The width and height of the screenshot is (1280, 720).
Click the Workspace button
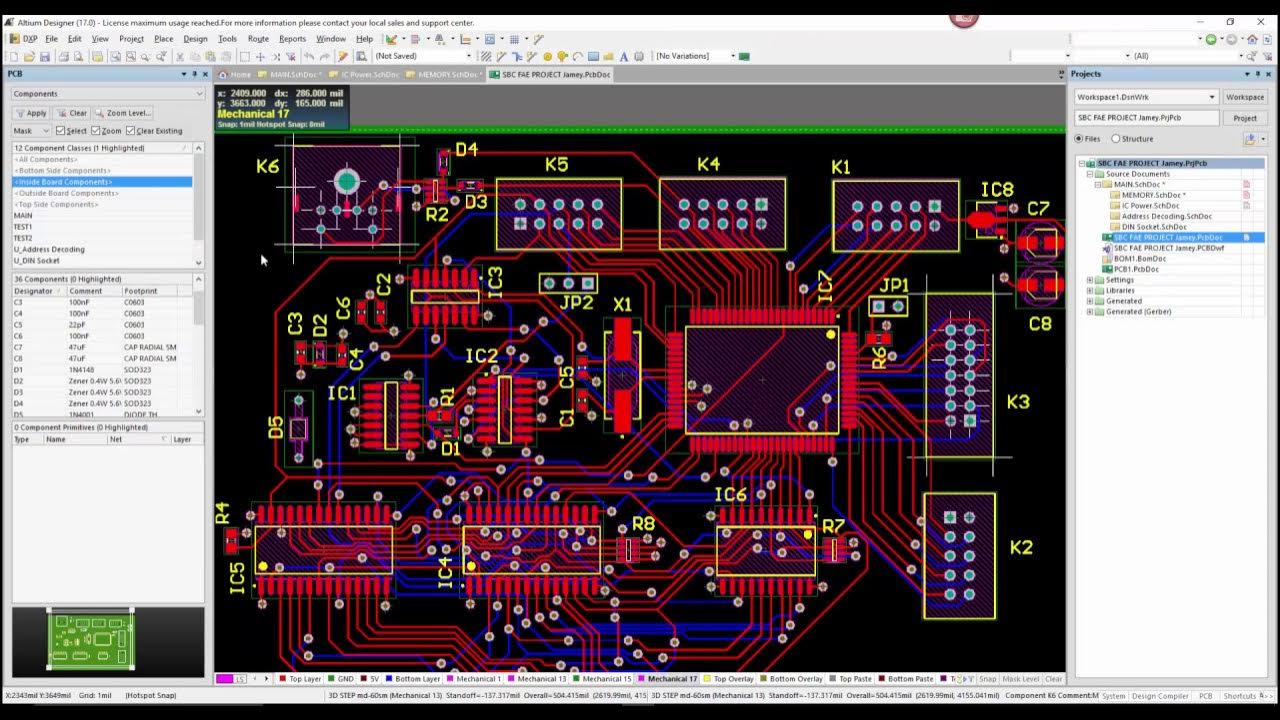tap(1245, 97)
